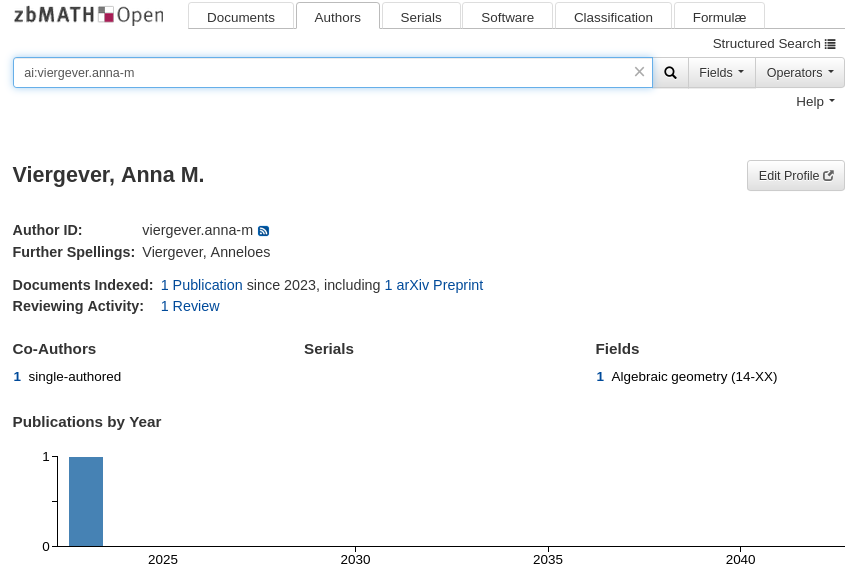This screenshot has width=863, height=585.
Task: Open the RSS feed icon by the Author ID
Action: tap(264, 231)
